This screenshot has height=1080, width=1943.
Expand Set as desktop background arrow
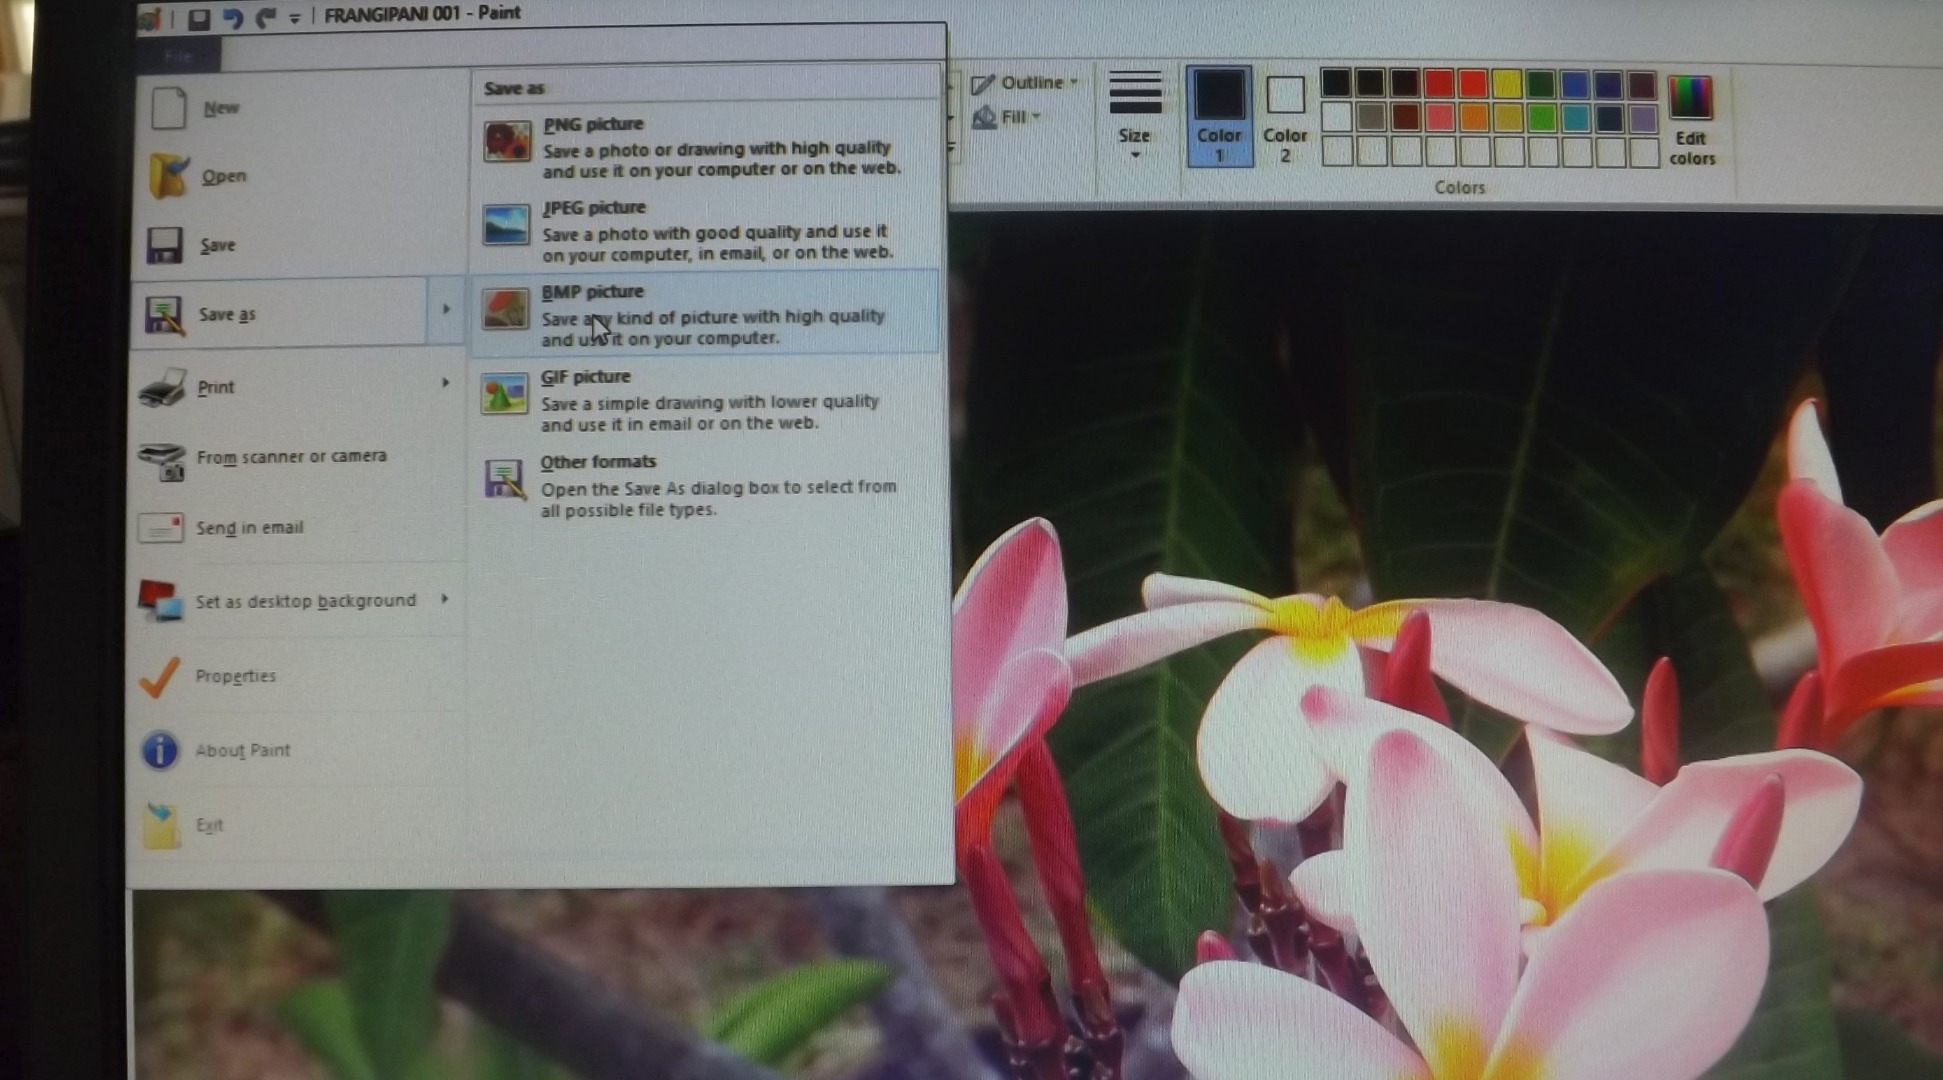[445, 599]
